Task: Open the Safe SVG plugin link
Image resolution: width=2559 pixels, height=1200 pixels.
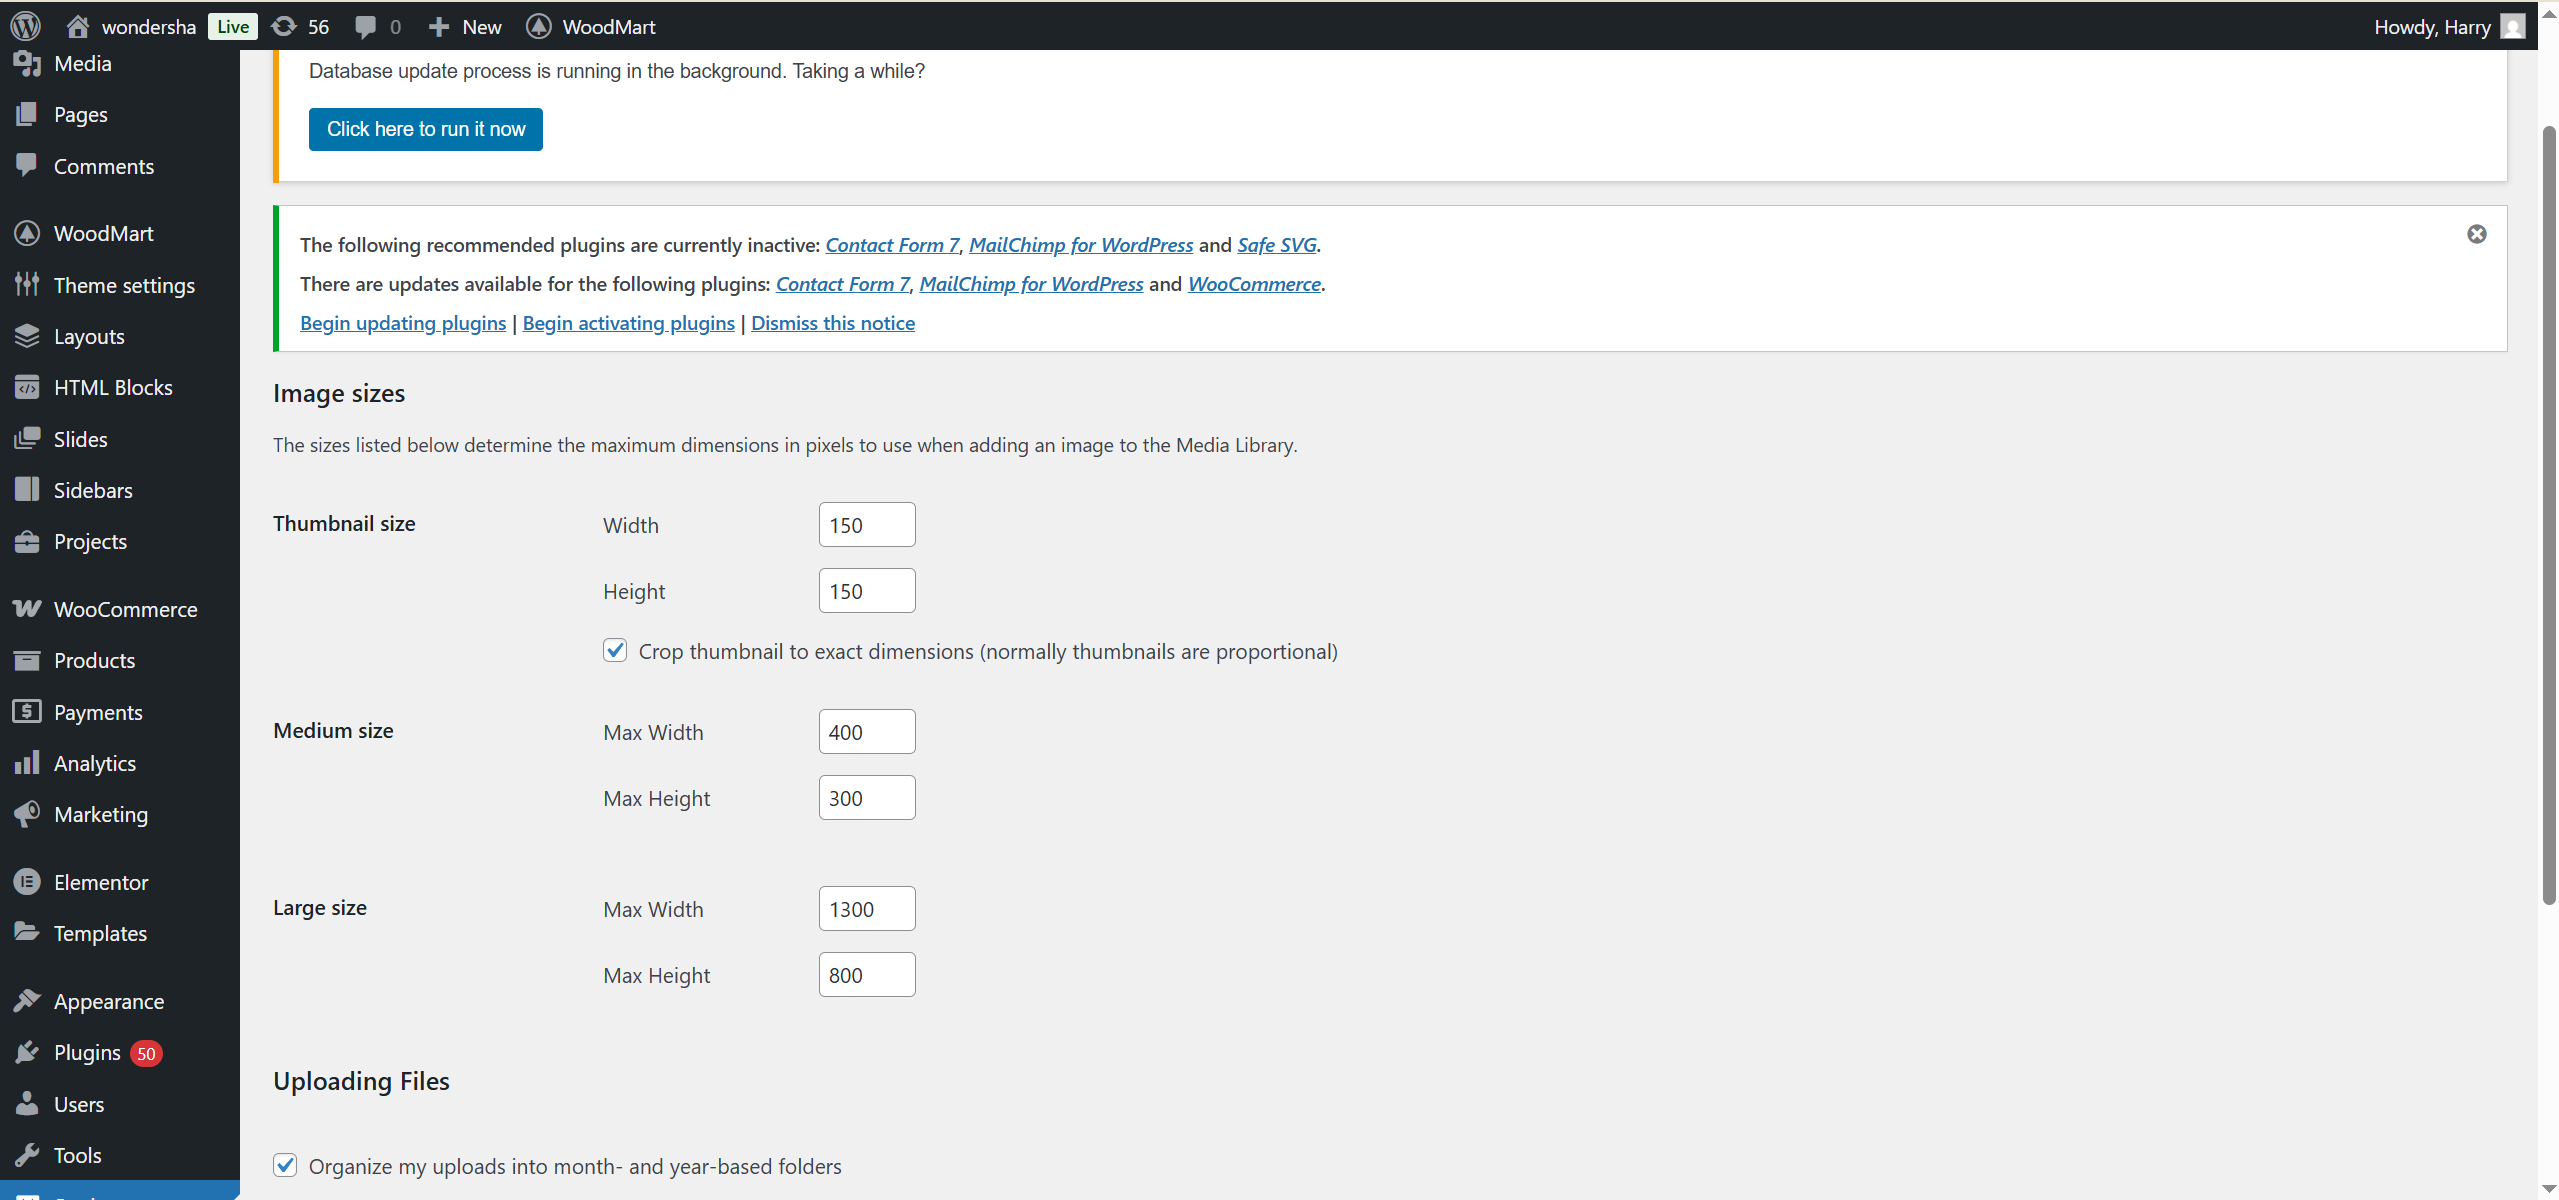Action: click(1275, 244)
